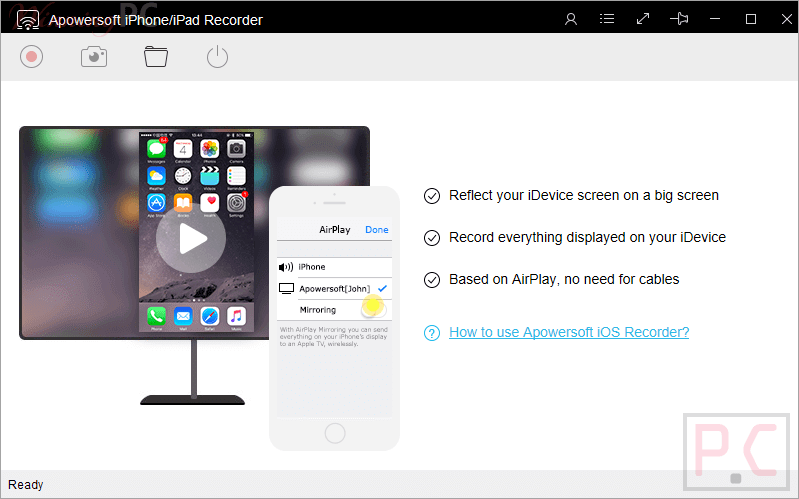Open the list menu icon in title bar
The image size is (799, 499).
(607, 19)
